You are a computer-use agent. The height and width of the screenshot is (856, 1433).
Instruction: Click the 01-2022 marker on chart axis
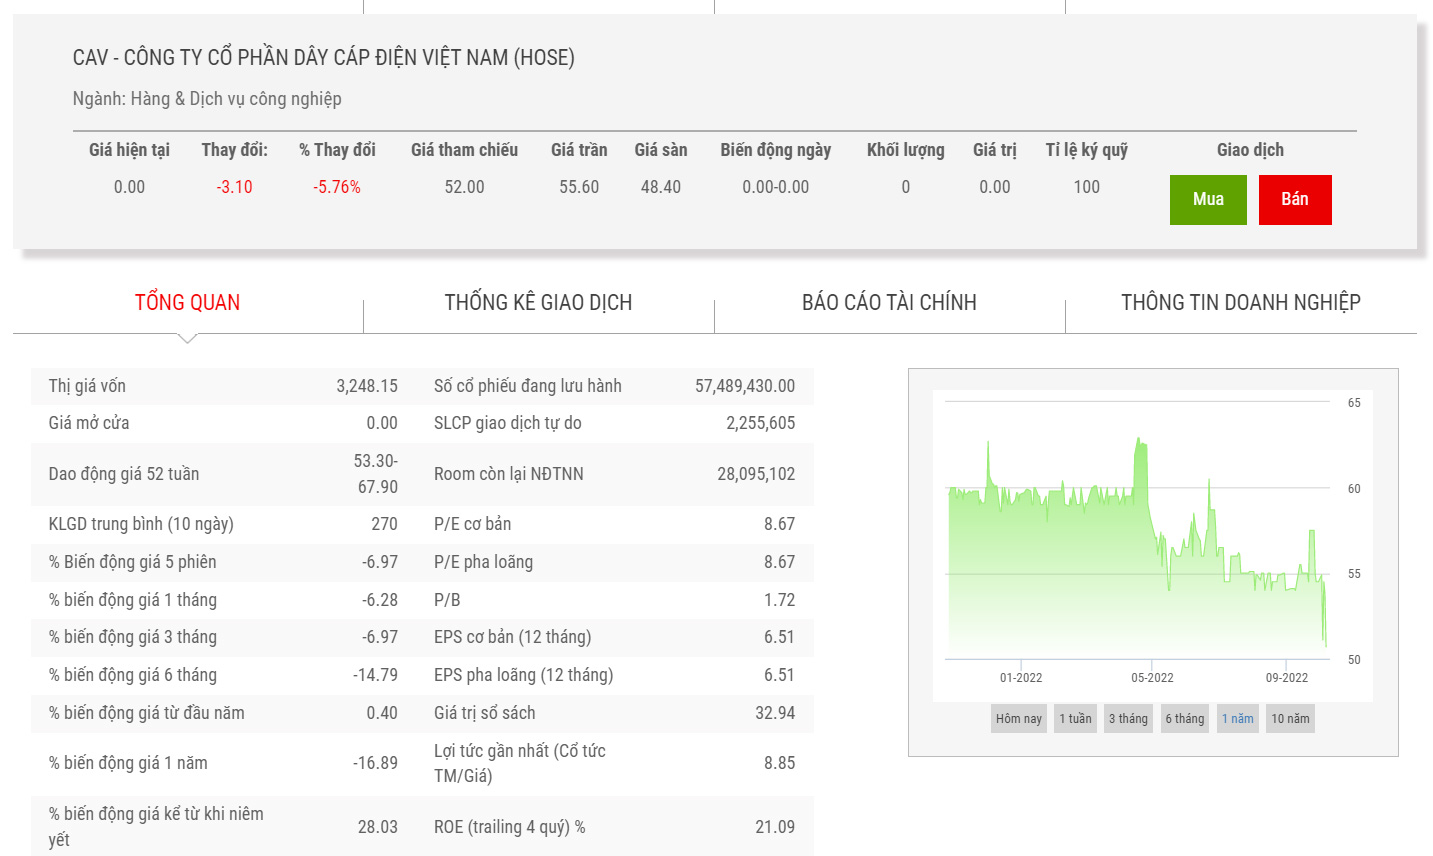[x=1021, y=677]
